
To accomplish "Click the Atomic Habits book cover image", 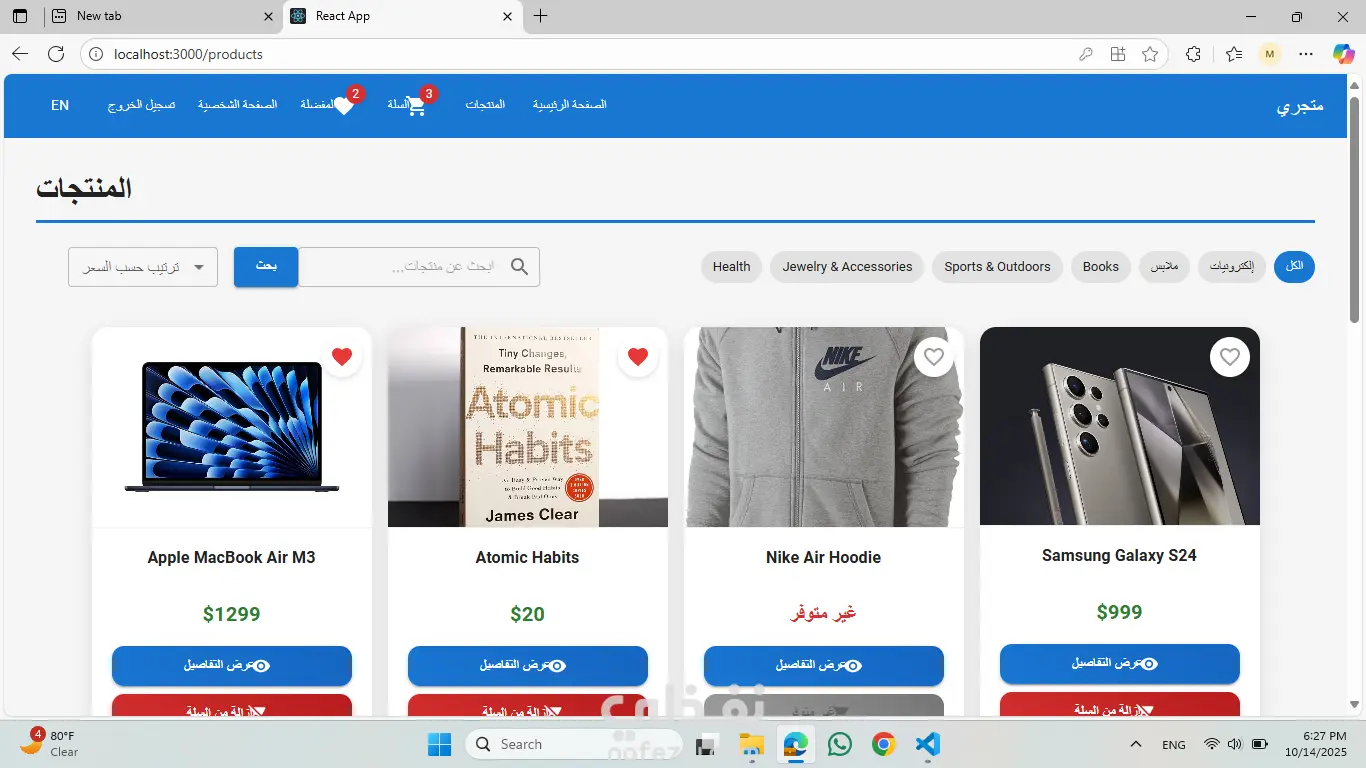I will click(x=528, y=427).
